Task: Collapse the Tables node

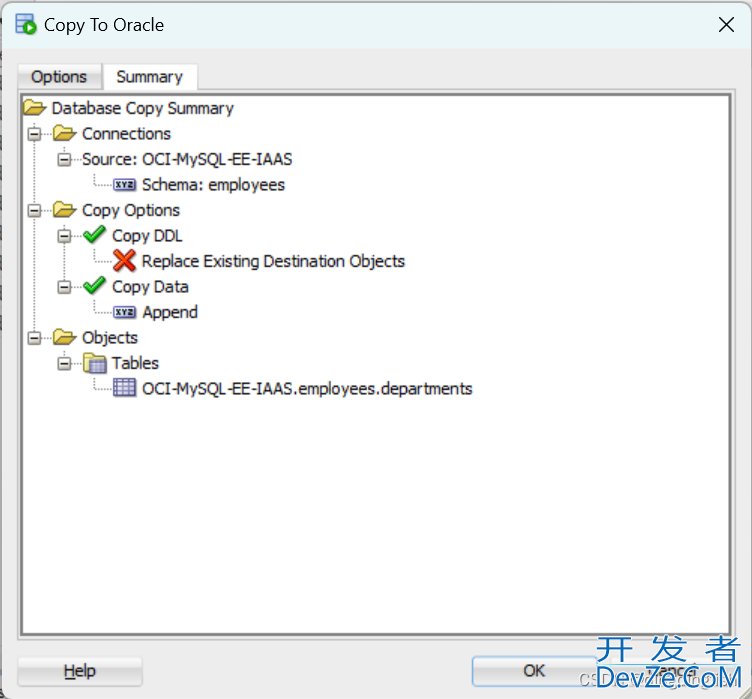Action: tap(64, 363)
